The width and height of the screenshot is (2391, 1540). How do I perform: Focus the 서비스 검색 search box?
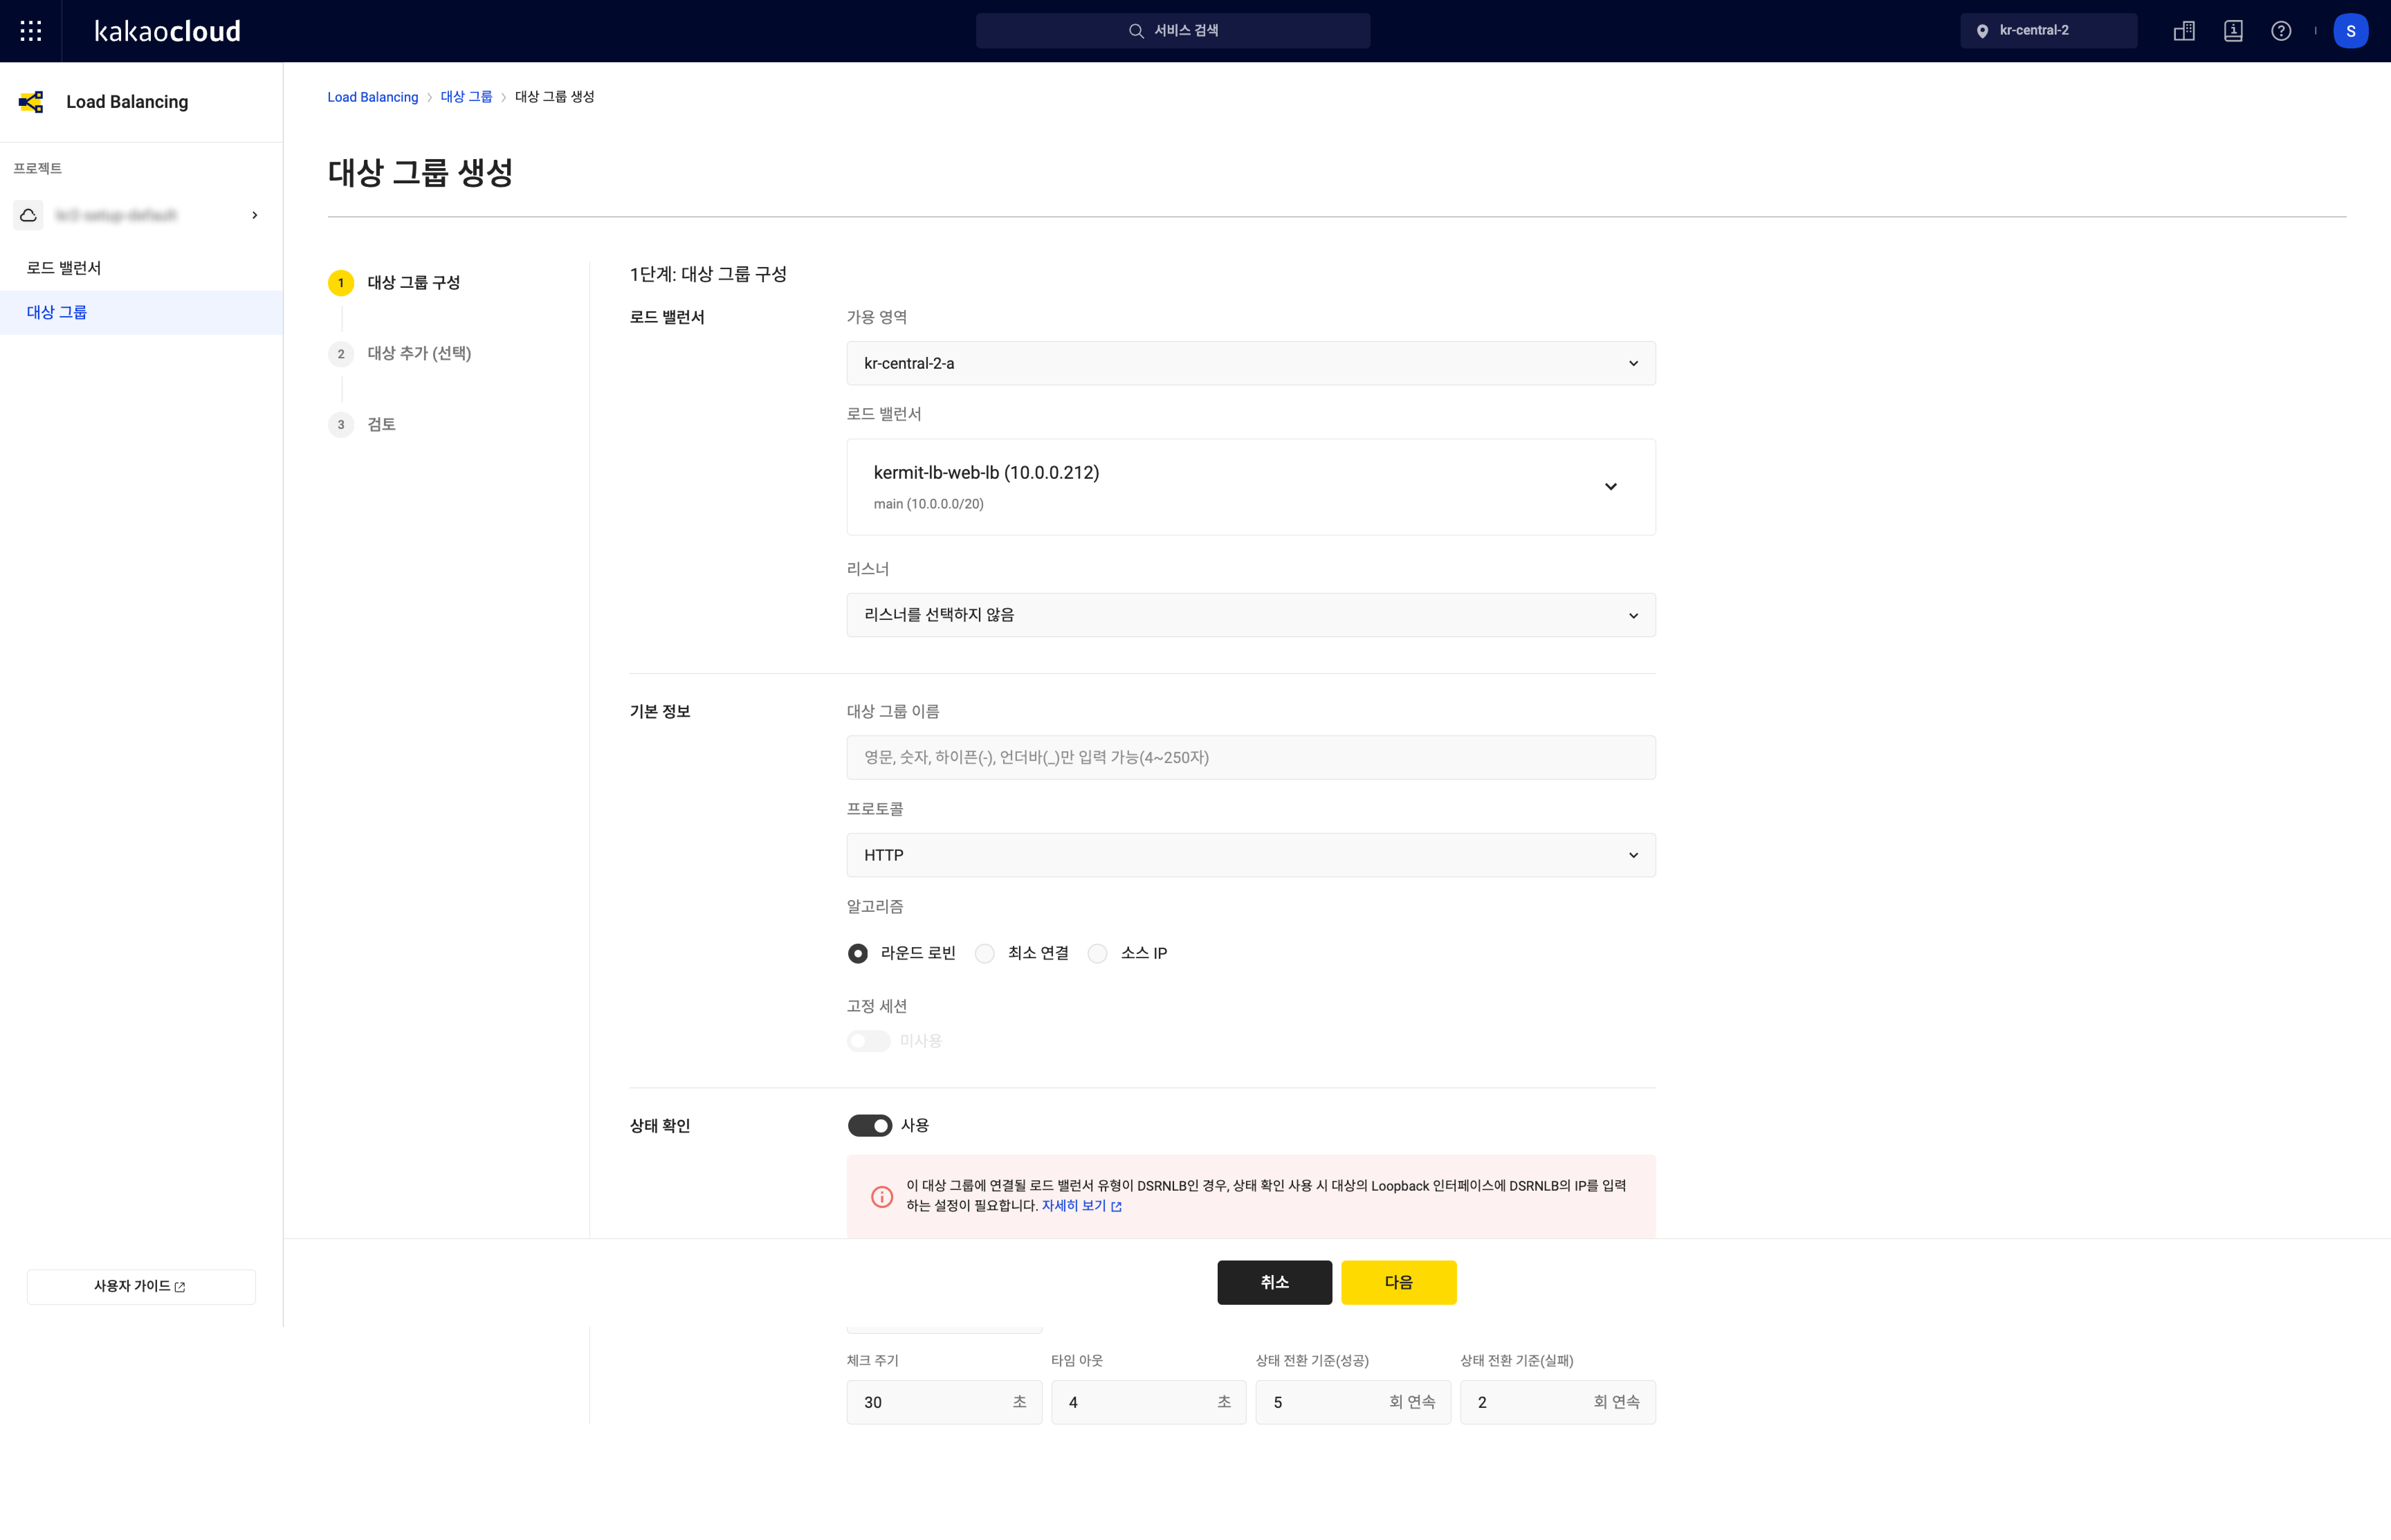click(x=1173, y=31)
